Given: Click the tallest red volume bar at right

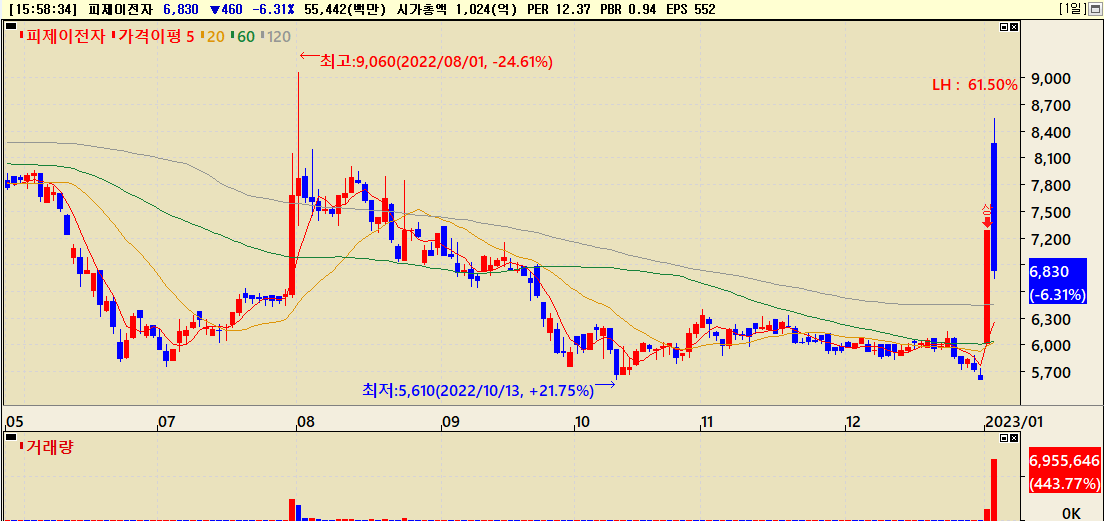Looking at the screenshot, I should [x=994, y=489].
